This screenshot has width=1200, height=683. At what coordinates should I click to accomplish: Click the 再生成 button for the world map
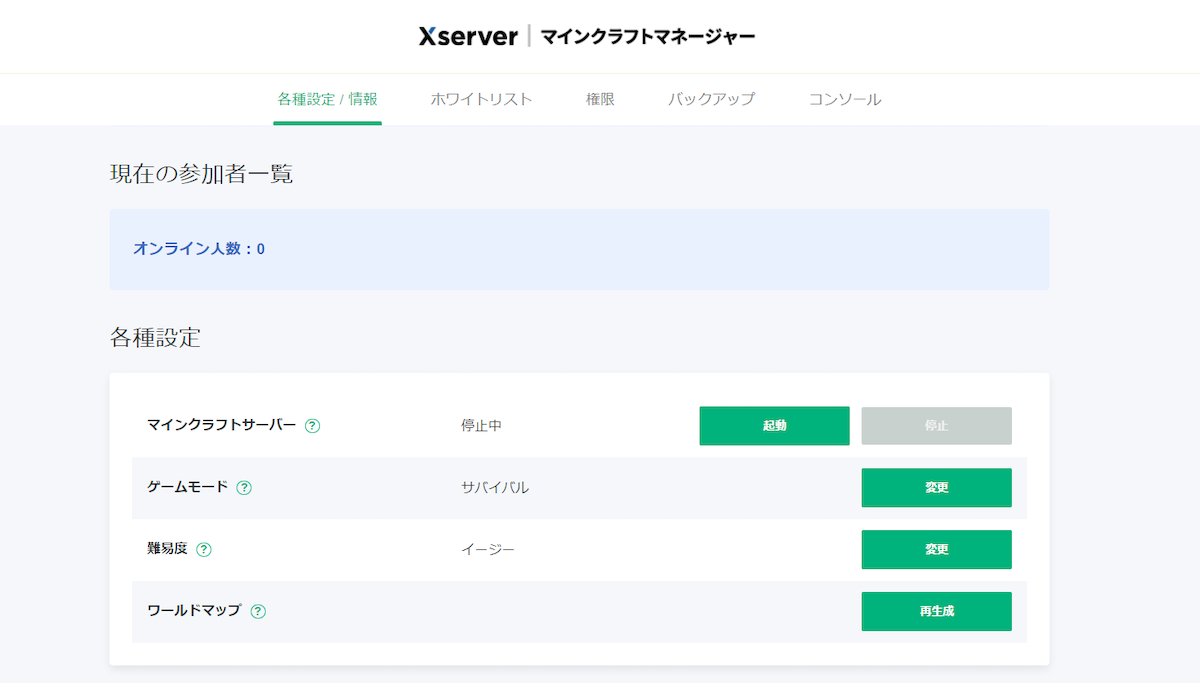pos(936,611)
